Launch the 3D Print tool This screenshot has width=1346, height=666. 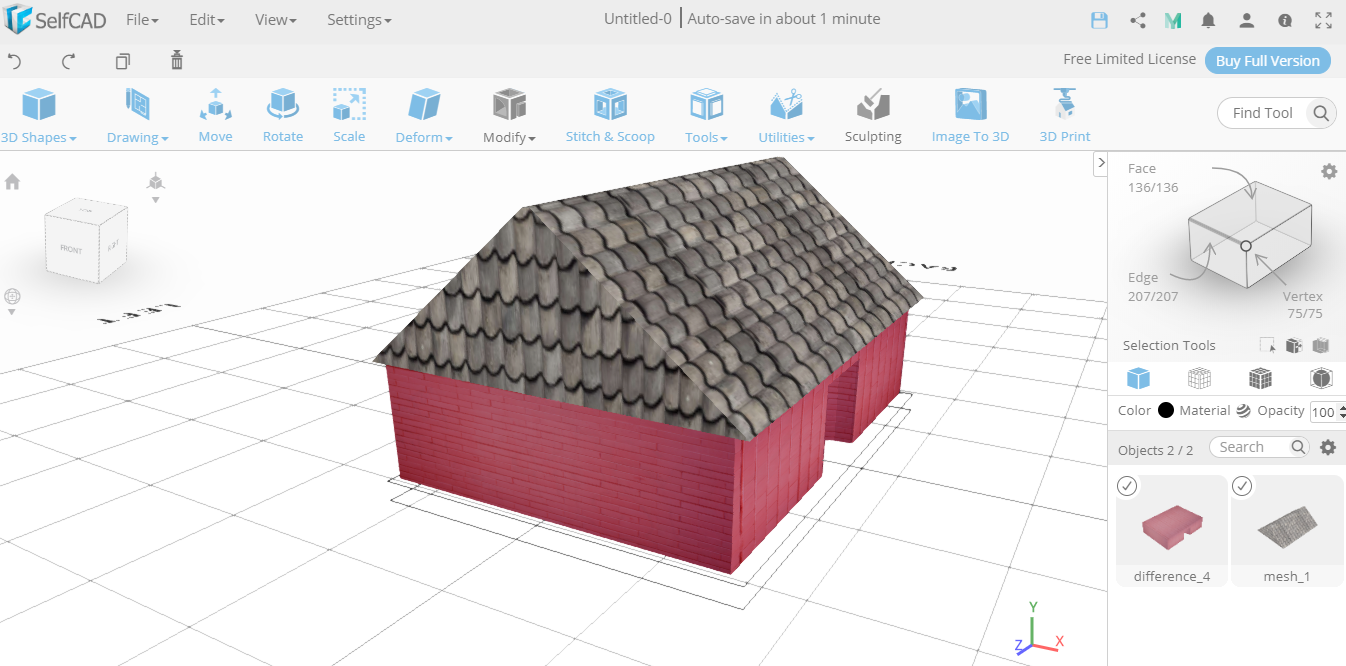pyautogui.click(x=1065, y=116)
